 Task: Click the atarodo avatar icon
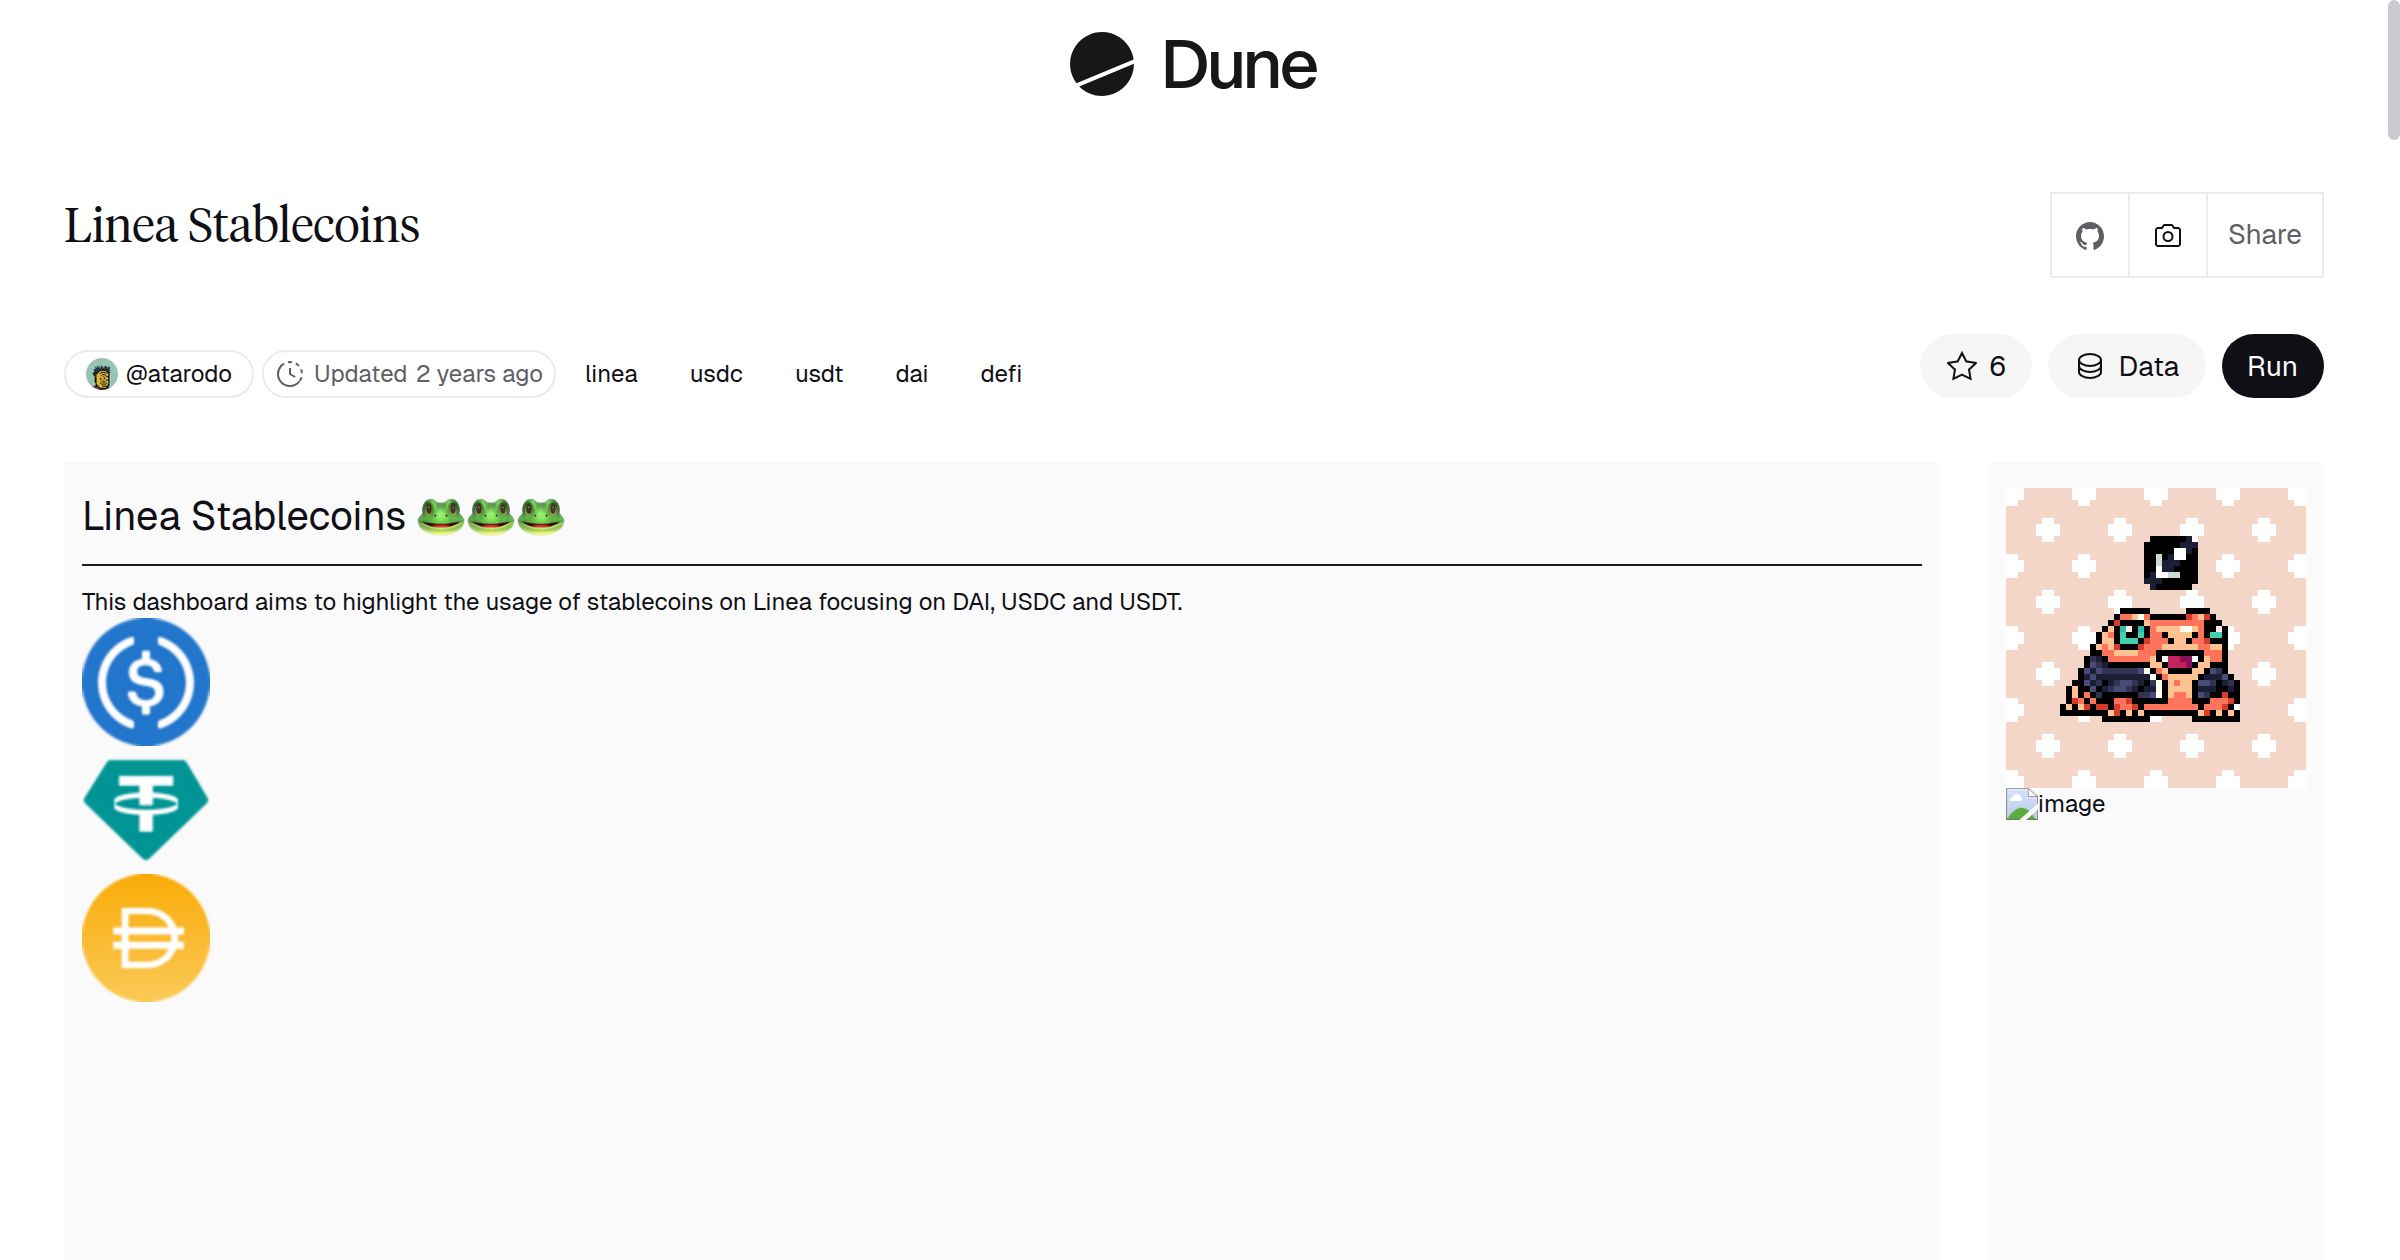(101, 374)
